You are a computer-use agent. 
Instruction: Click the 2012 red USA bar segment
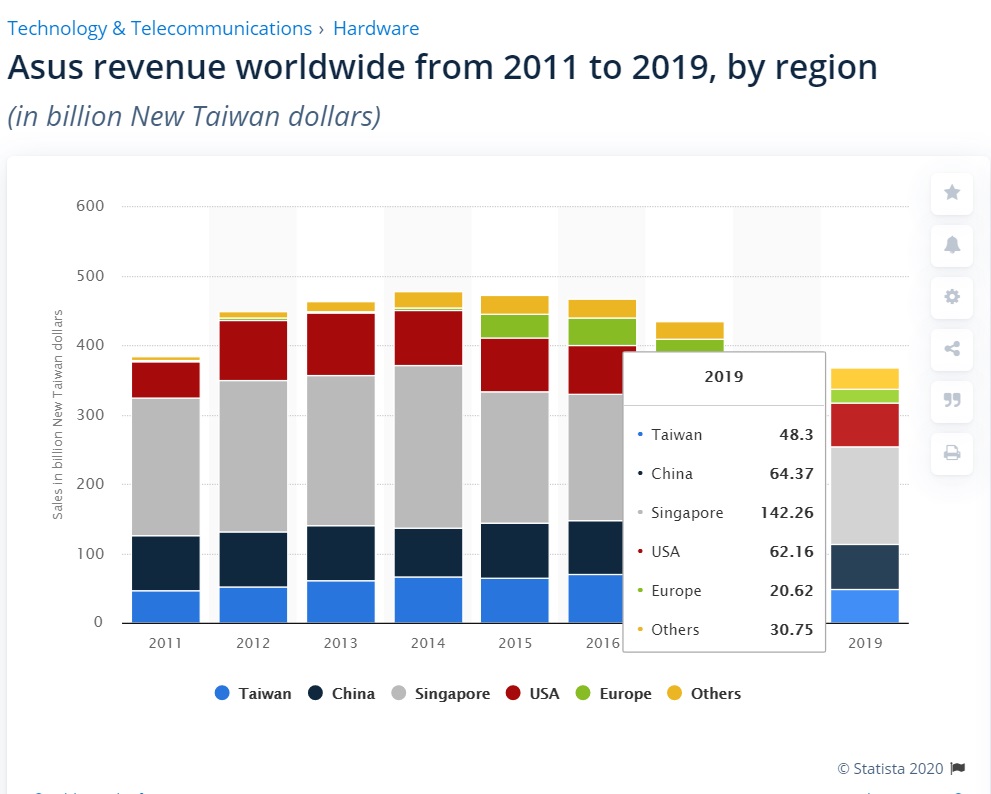(x=253, y=350)
